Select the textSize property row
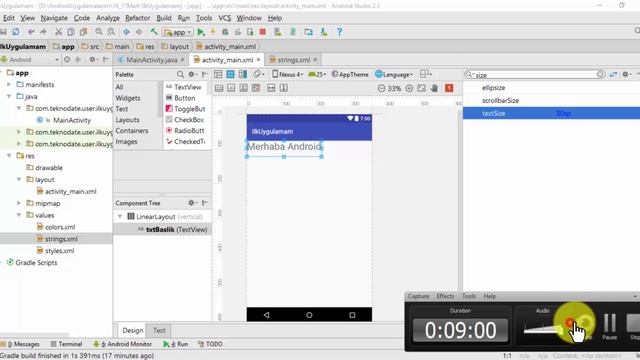 (551, 113)
